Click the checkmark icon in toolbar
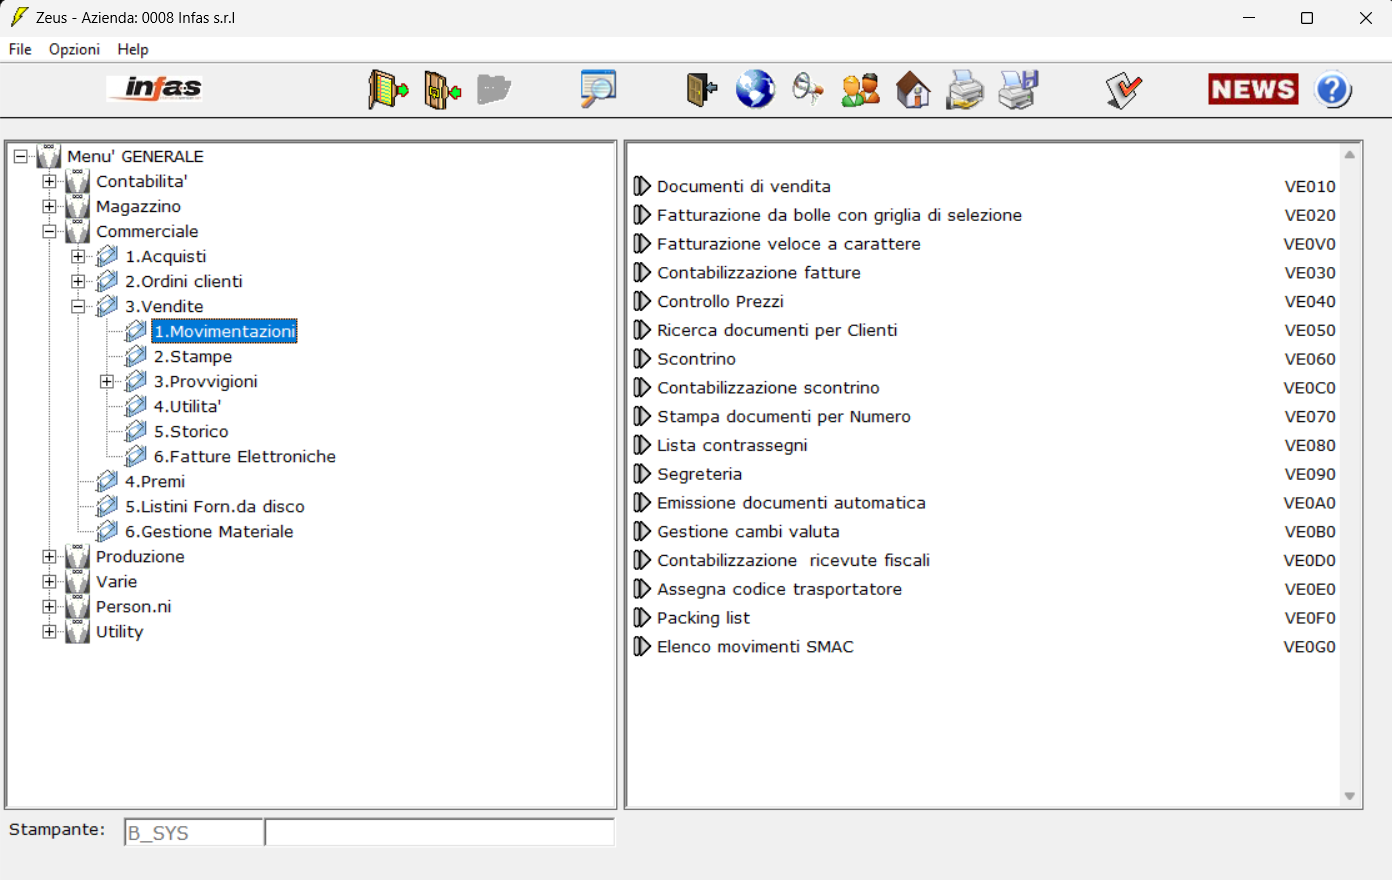 (1124, 90)
